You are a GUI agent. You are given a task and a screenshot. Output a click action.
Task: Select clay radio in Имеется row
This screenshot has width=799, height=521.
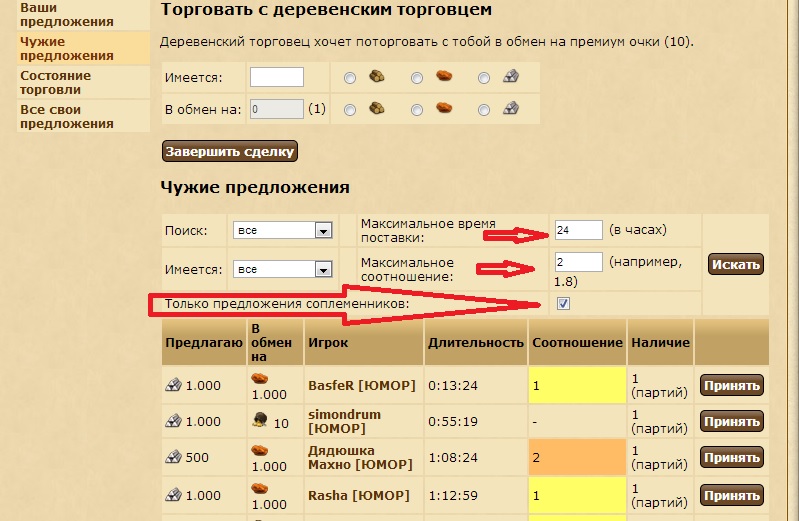(417, 78)
